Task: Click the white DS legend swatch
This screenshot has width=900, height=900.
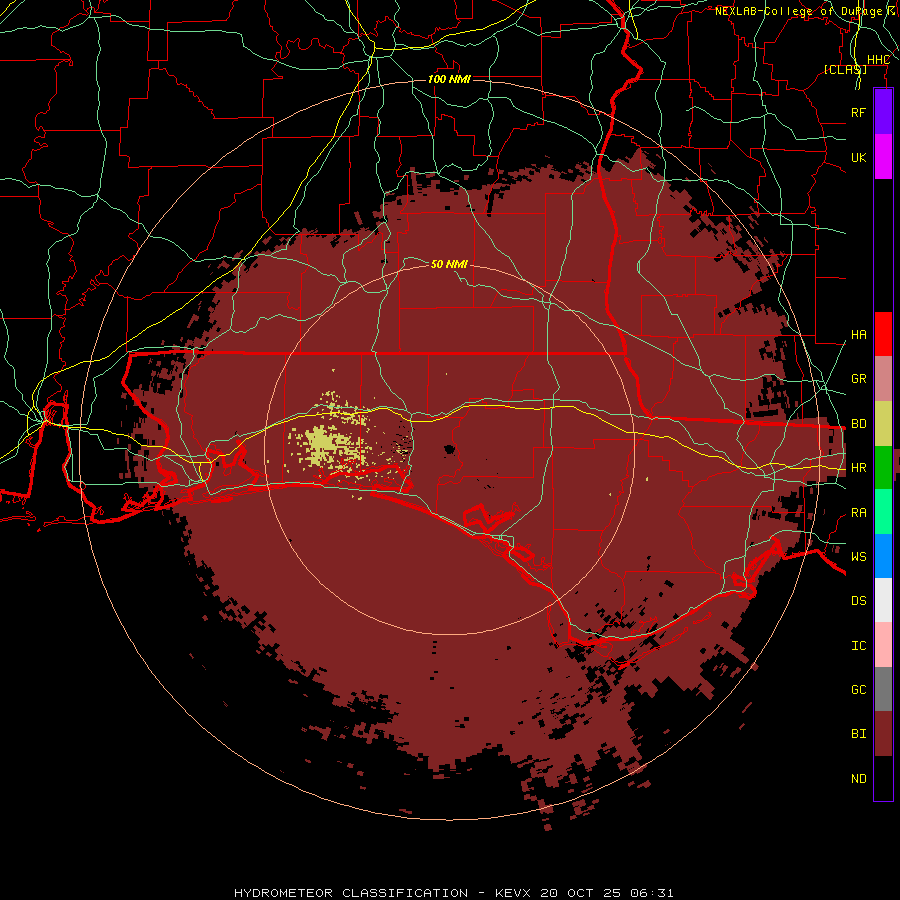Action: [x=883, y=600]
